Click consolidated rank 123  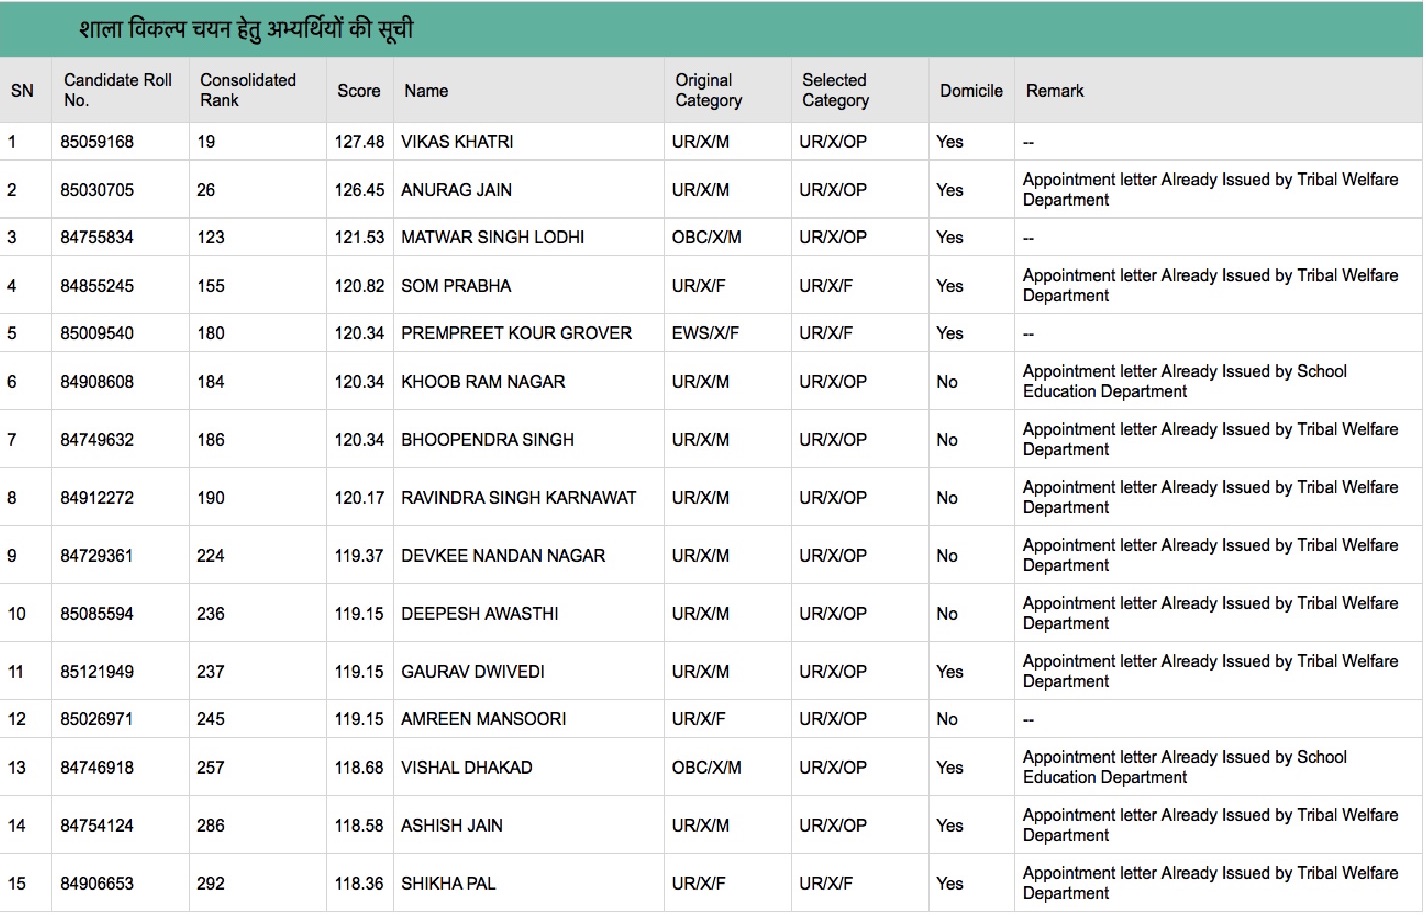[x=211, y=237]
